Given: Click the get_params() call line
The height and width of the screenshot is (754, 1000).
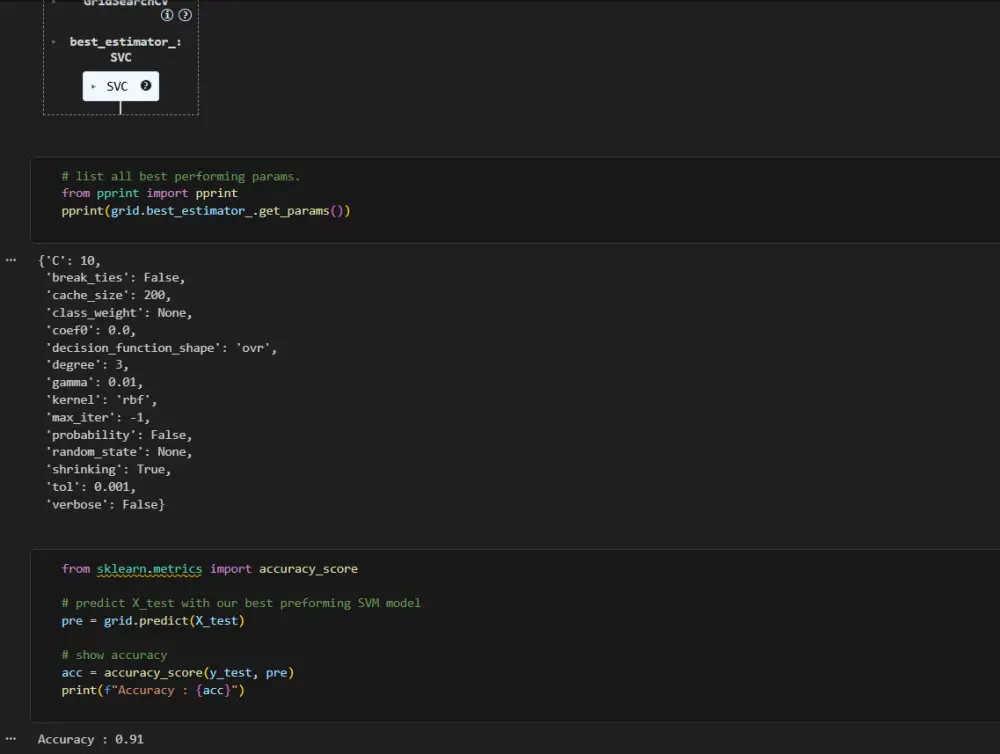Looking at the screenshot, I should point(205,211).
